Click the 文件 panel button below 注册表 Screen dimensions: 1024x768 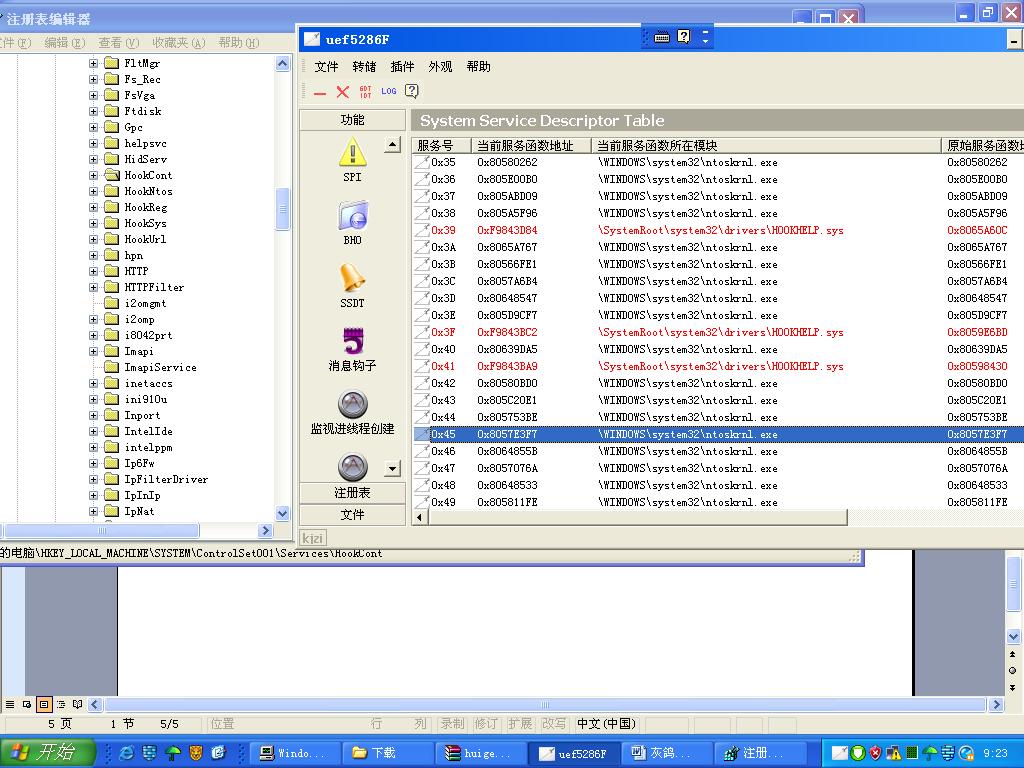point(352,514)
